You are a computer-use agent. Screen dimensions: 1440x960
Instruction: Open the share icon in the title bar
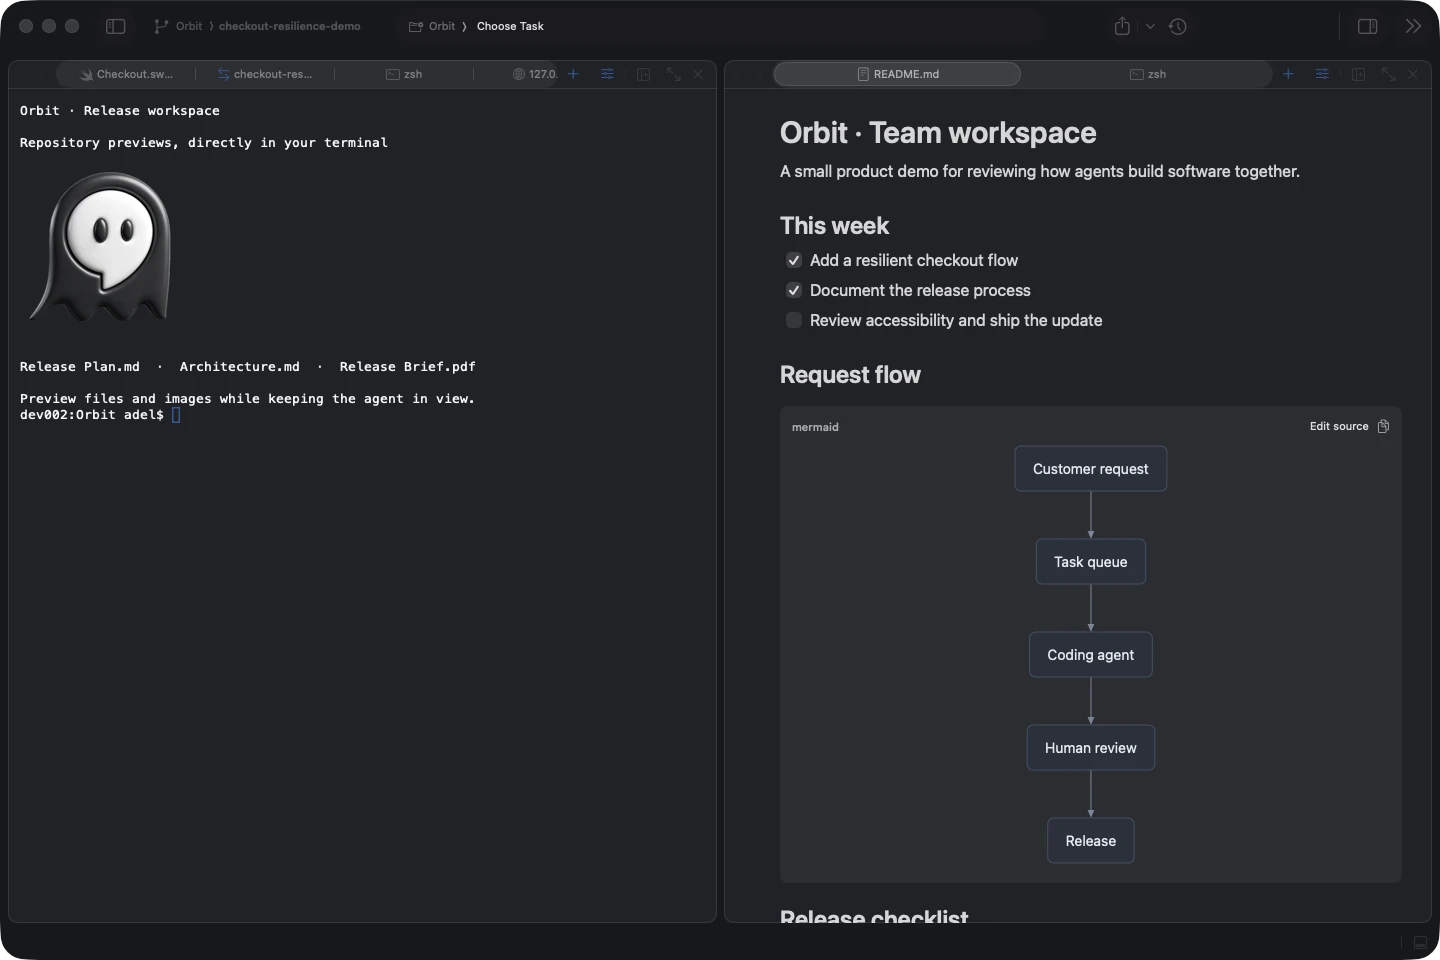point(1122,26)
